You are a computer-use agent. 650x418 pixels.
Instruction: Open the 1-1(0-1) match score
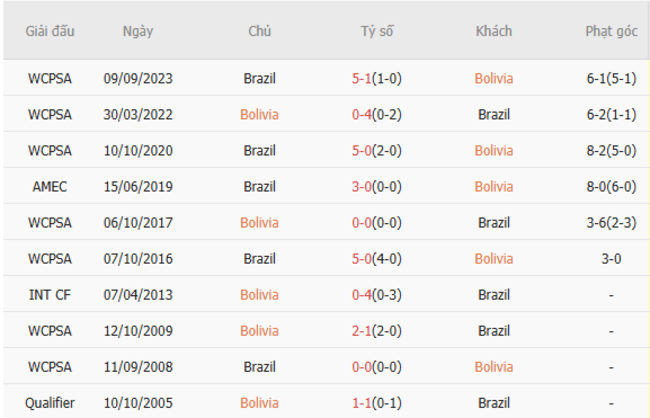point(377,403)
